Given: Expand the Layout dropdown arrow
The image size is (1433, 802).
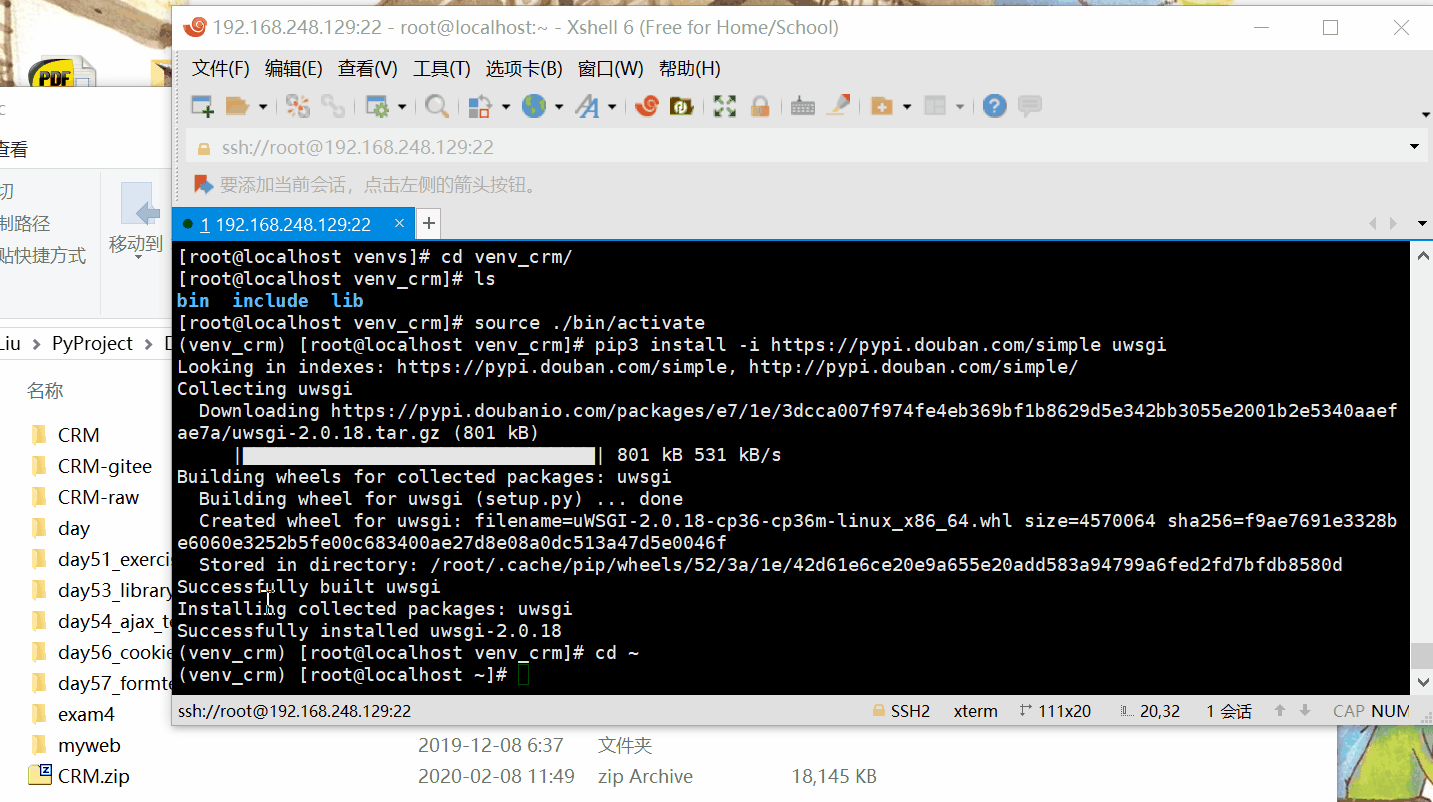Looking at the screenshot, I should pyautogui.click(x=959, y=106).
